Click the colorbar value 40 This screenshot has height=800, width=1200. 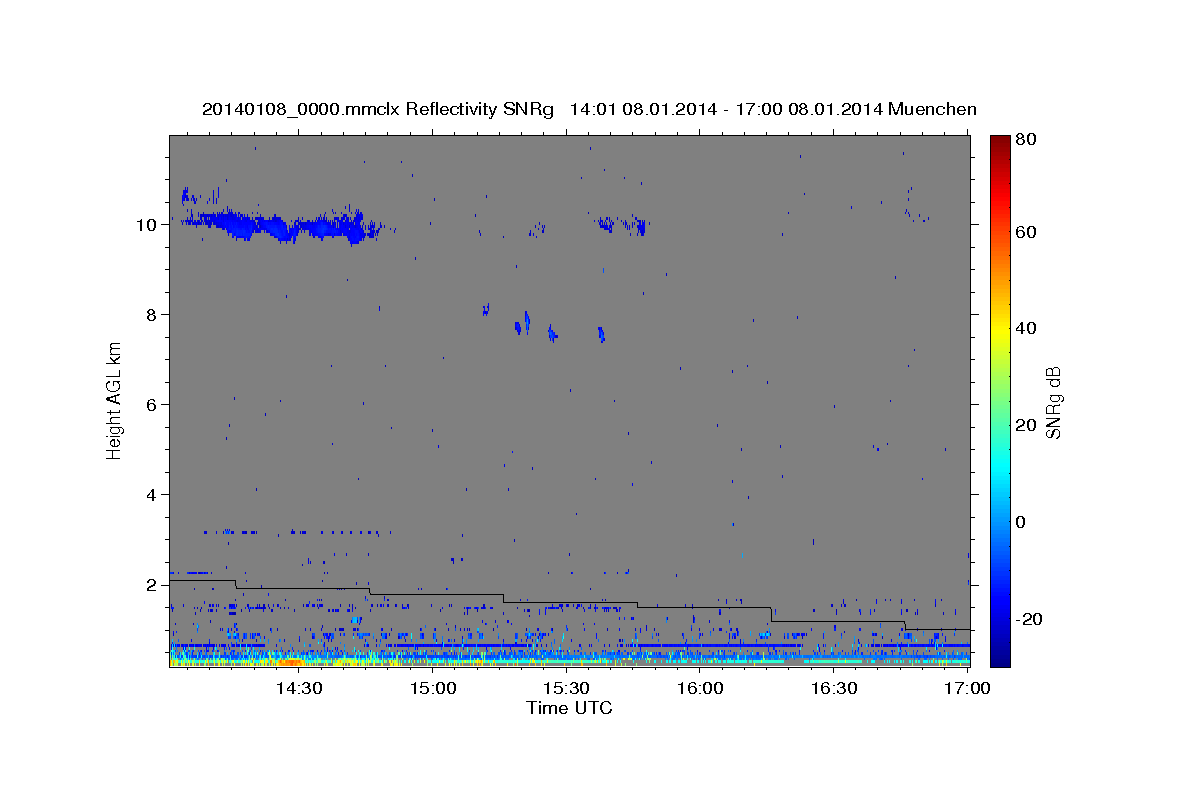[x=1028, y=328]
